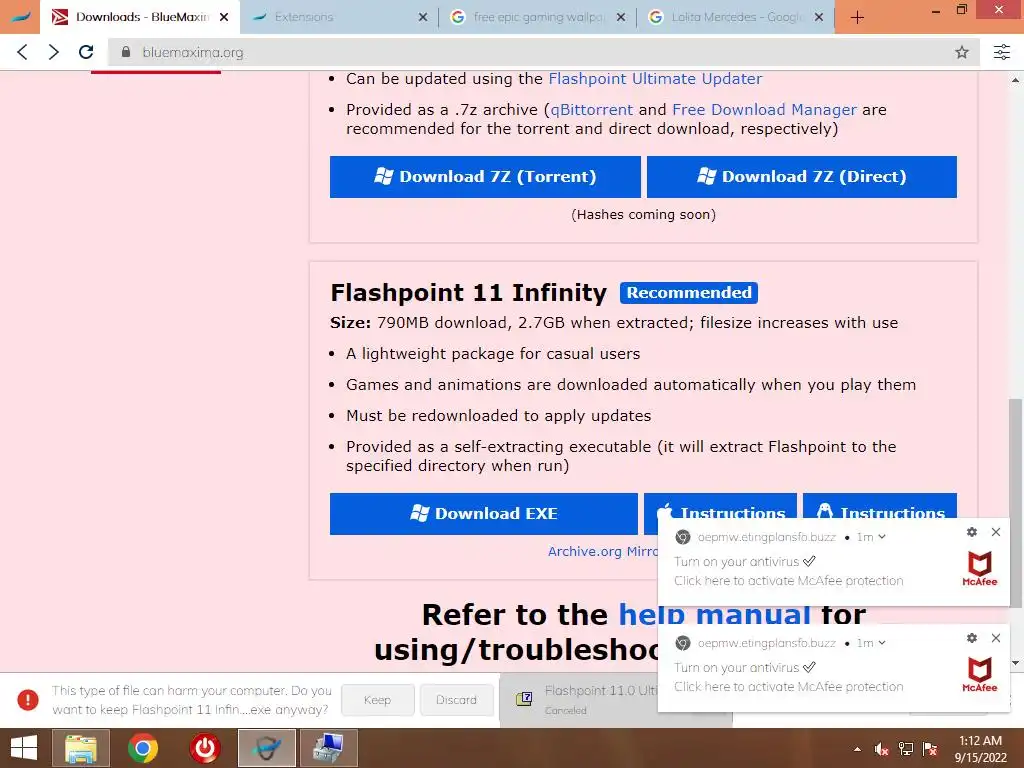Click the network tray icon
Image resolution: width=1024 pixels, height=768 pixels.
pos(906,749)
